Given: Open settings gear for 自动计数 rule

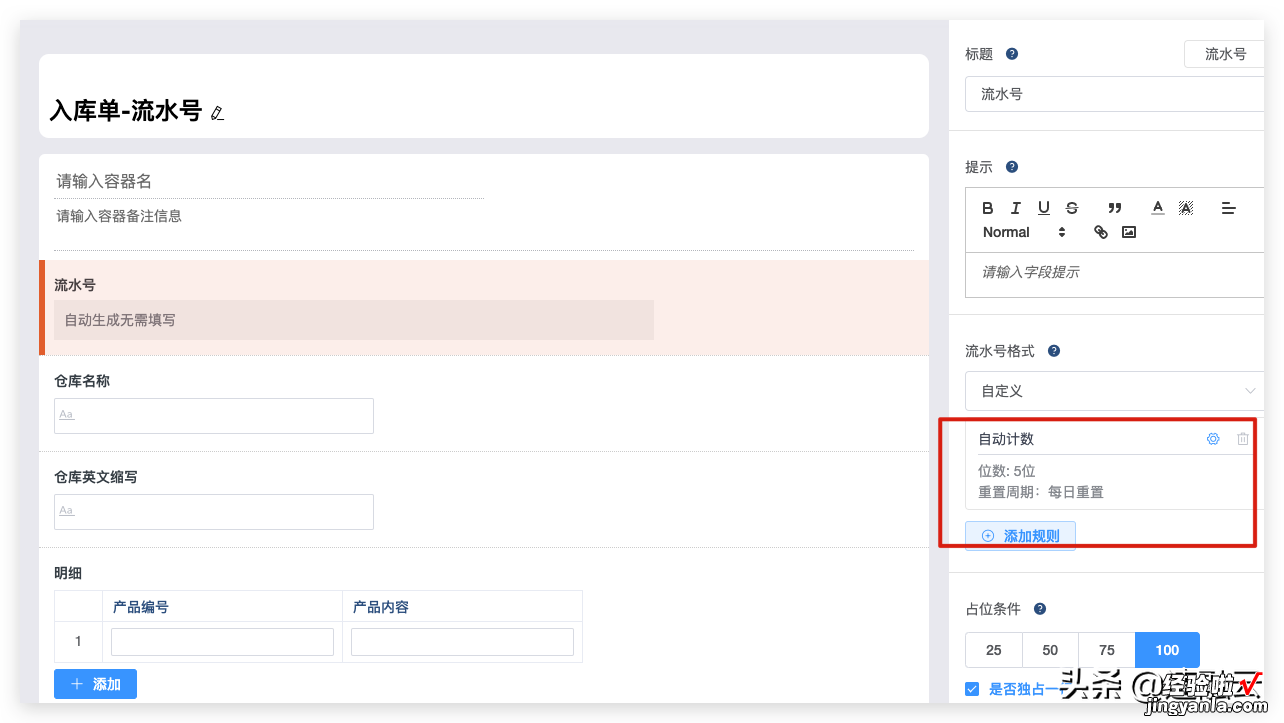Looking at the screenshot, I should 1213,439.
